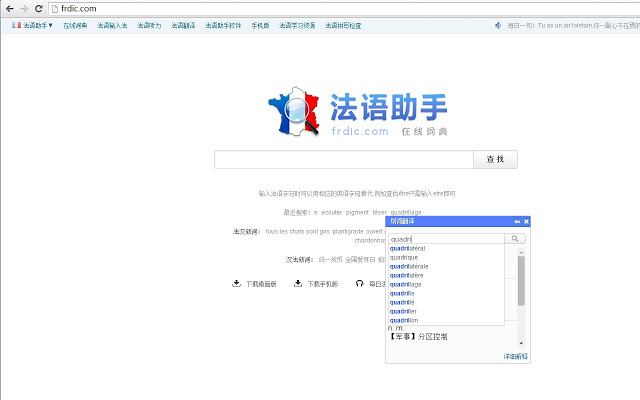Click the headphones daily listening icon
Image resolution: width=640 pixels, height=400 pixels.
360,283
